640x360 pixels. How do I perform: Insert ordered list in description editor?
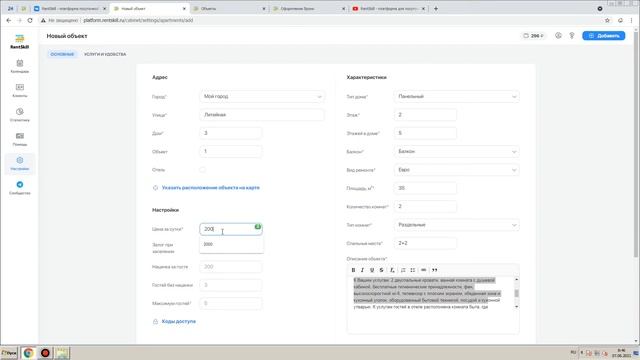tap(403, 270)
